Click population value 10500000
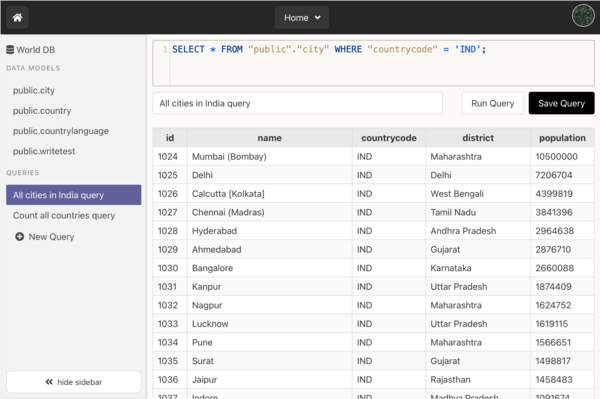The width and height of the screenshot is (600, 399). click(562, 156)
